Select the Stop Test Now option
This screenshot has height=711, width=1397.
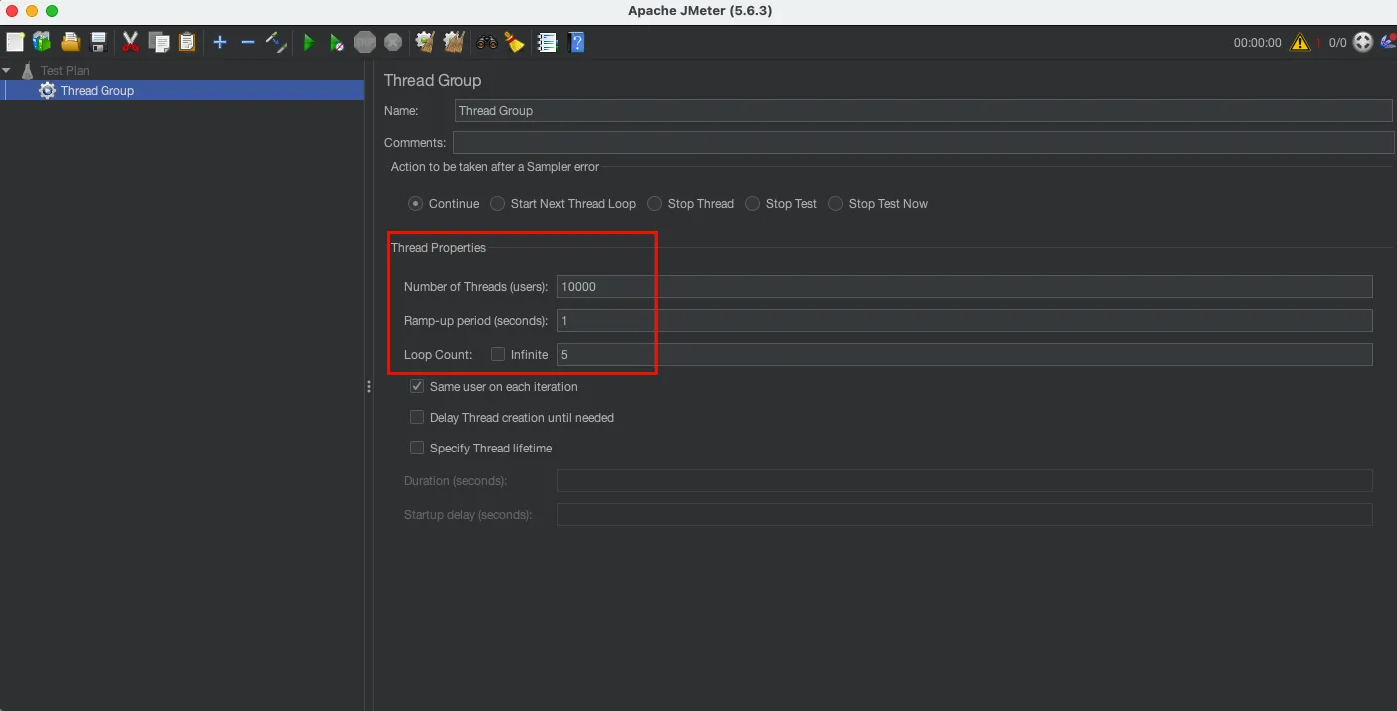[835, 203]
